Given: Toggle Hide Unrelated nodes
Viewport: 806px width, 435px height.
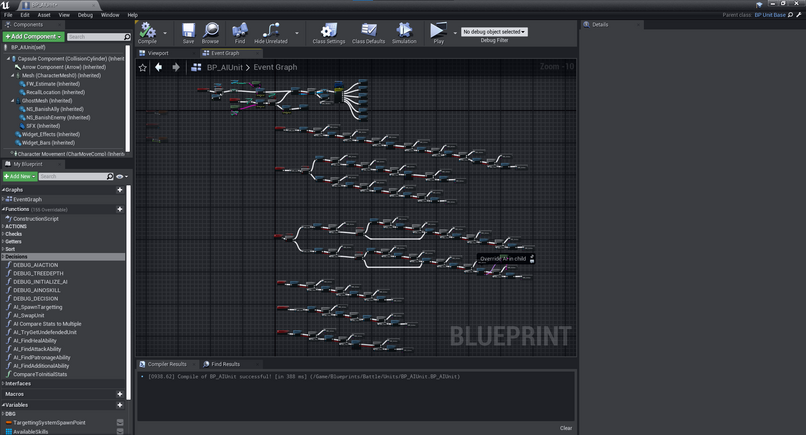Looking at the screenshot, I should pyautogui.click(x=271, y=33).
